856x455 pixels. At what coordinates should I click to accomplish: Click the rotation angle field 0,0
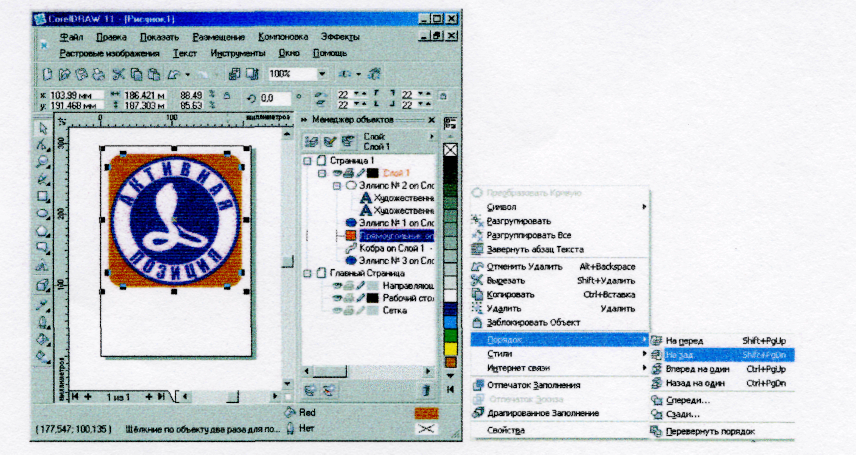click(x=274, y=98)
